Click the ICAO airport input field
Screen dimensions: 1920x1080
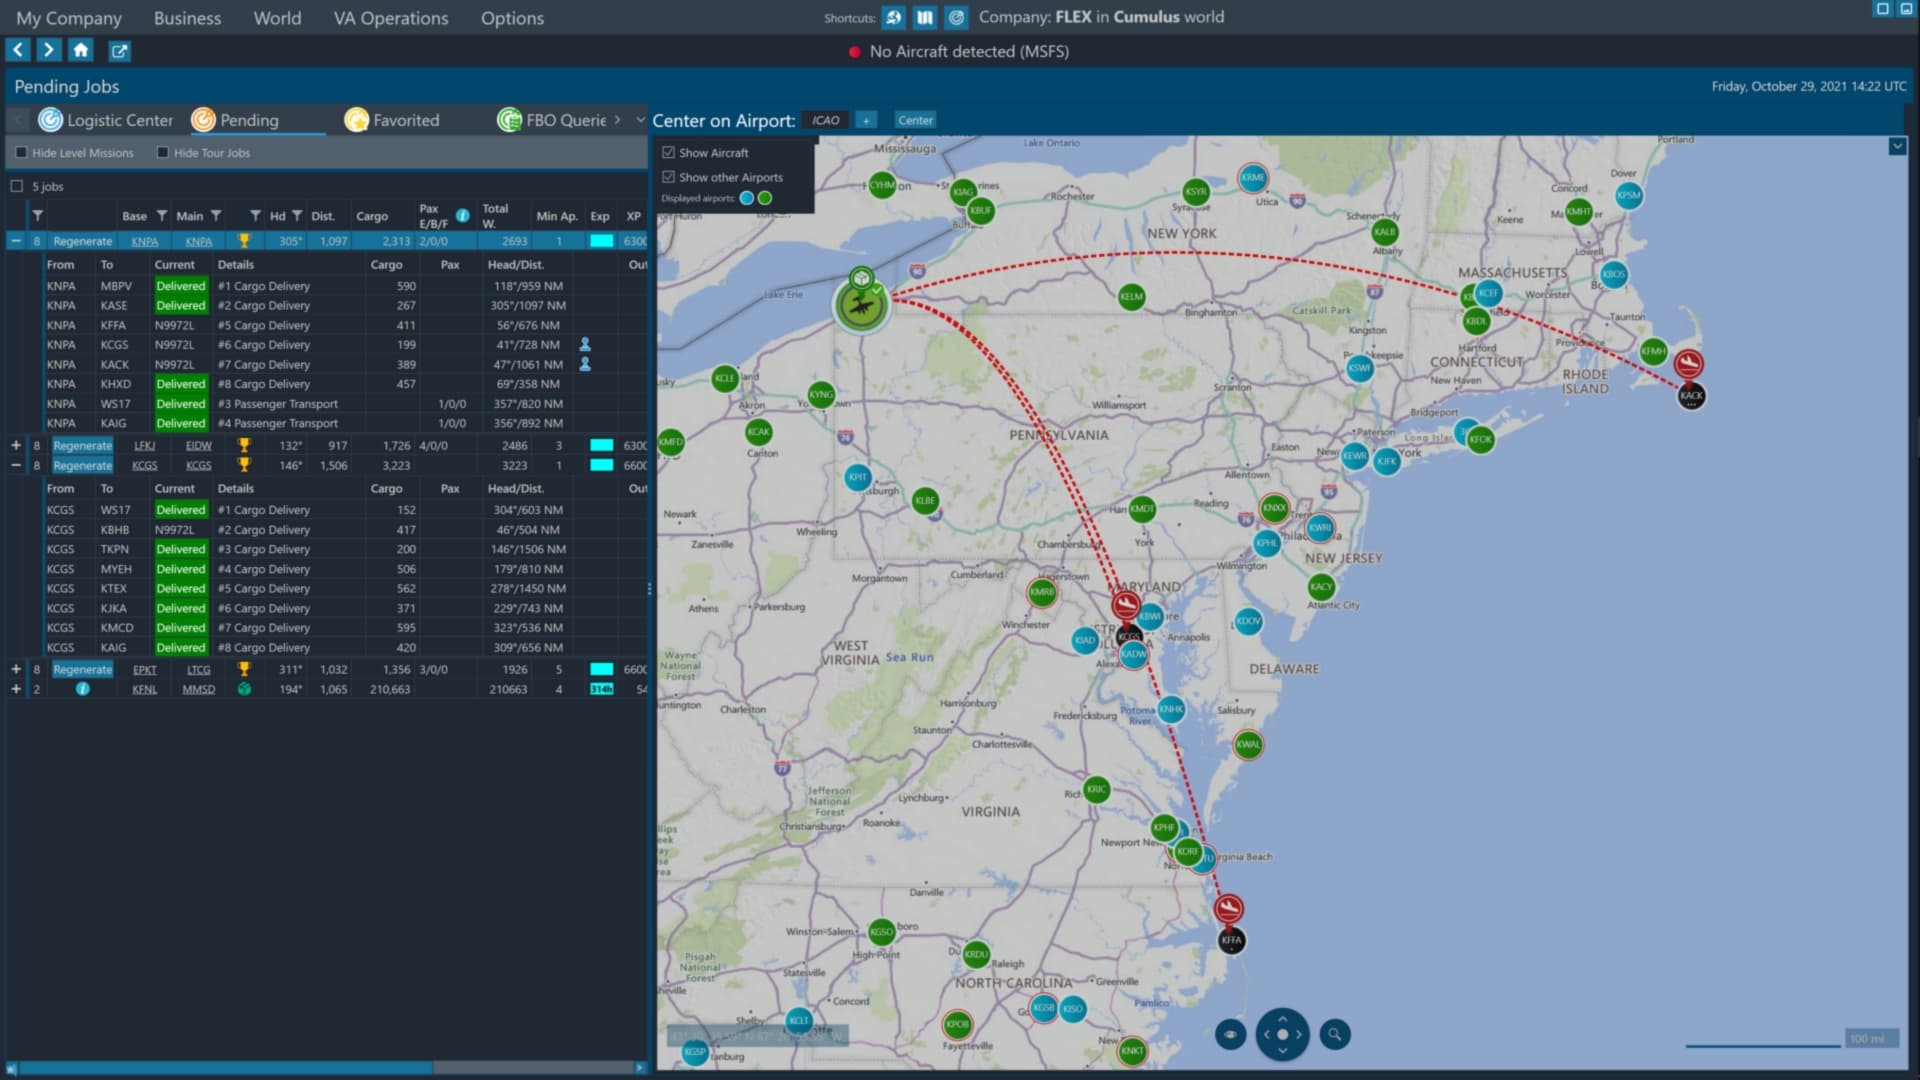(826, 120)
